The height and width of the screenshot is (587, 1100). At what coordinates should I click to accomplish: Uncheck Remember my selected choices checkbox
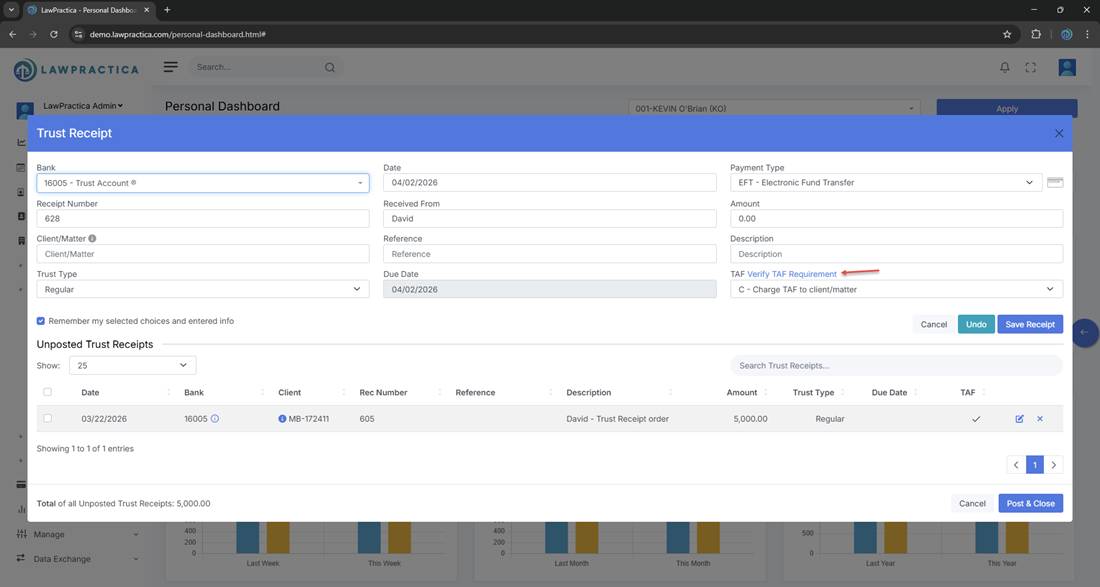pyautogui.click(x=41, y=321)
